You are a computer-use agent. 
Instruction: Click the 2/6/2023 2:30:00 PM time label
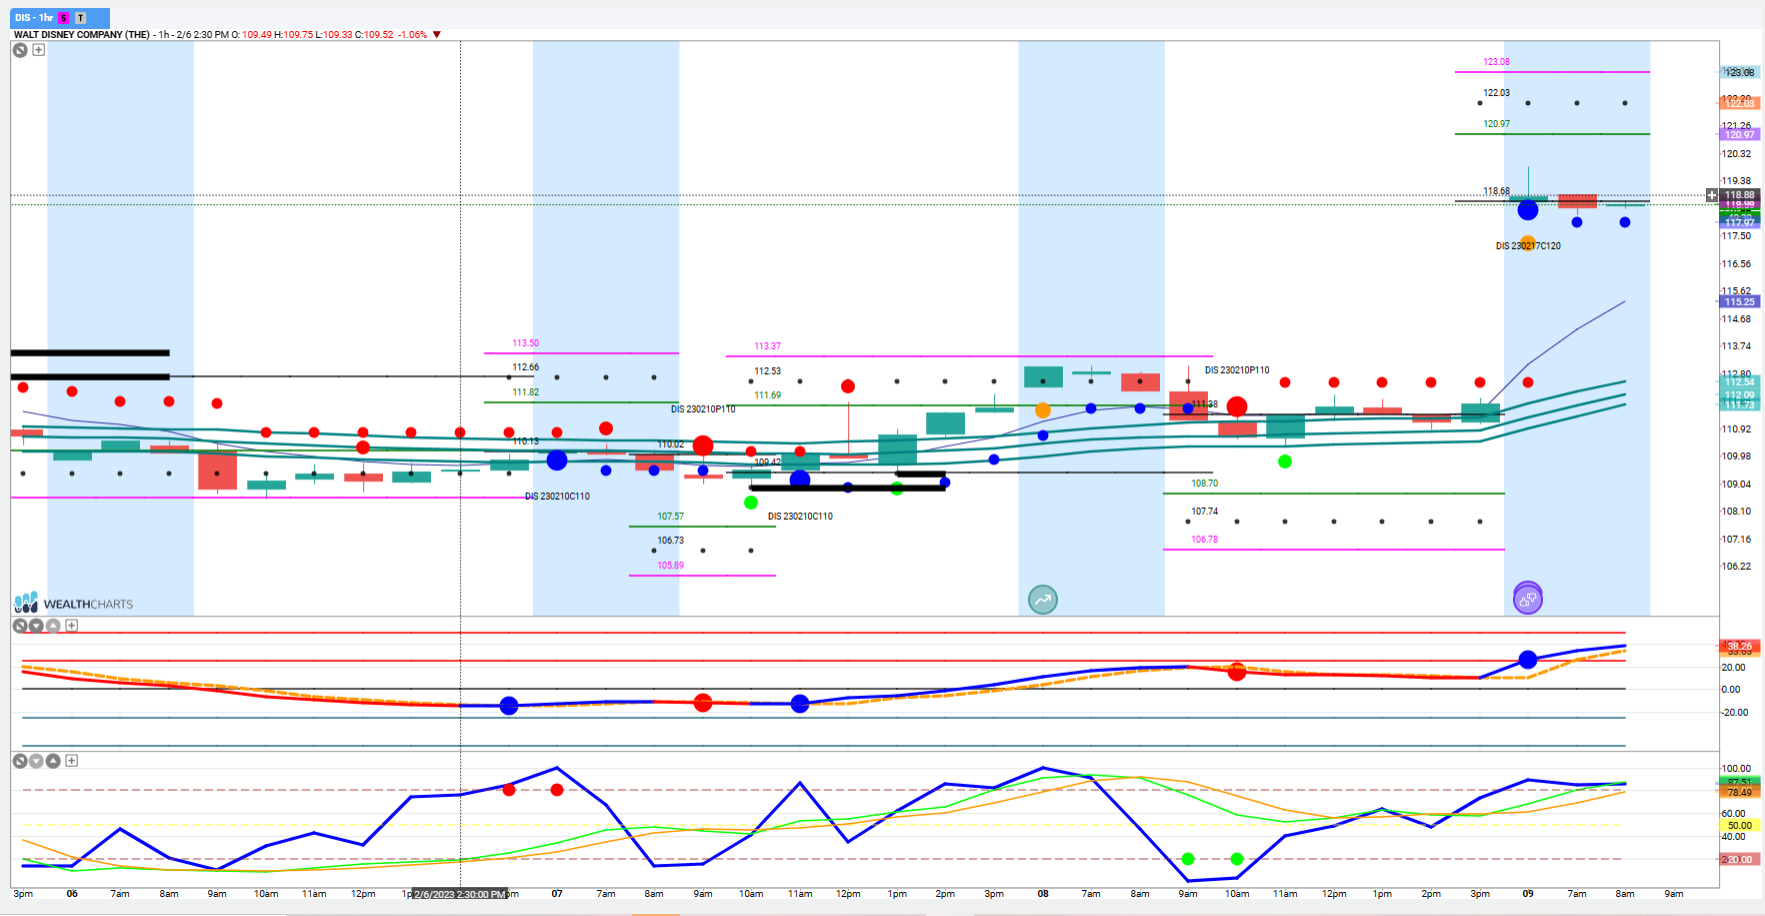(460, 894)
